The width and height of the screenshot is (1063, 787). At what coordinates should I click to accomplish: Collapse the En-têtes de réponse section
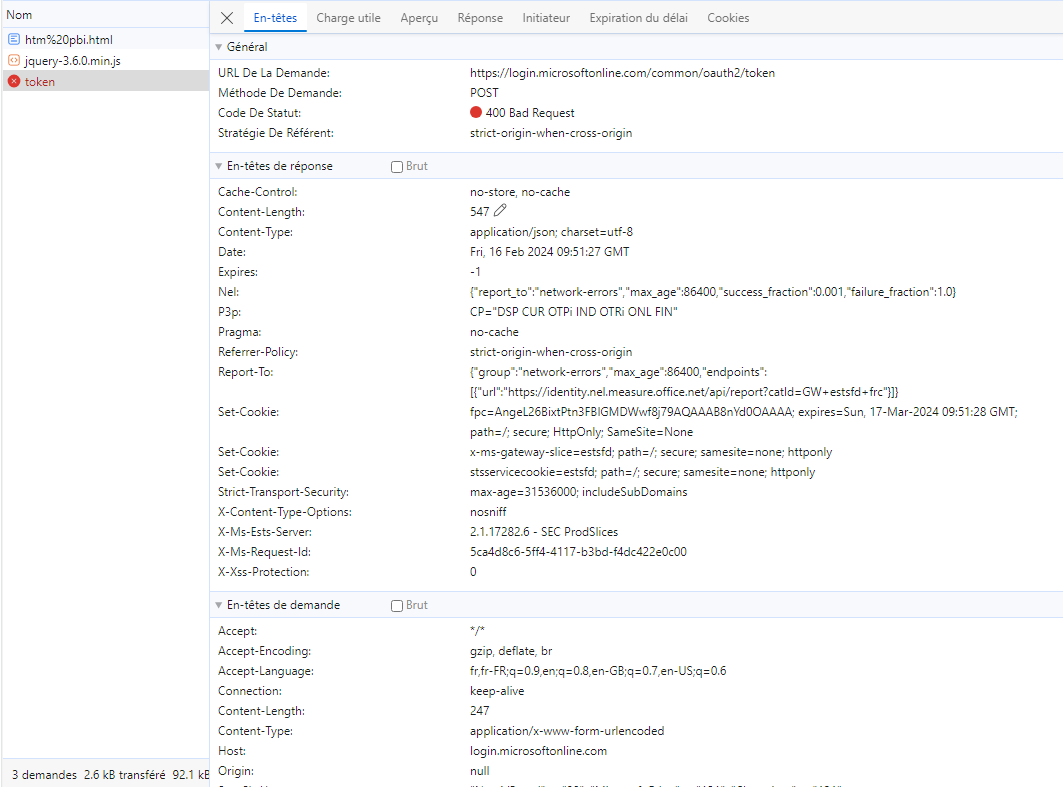pos(219,167)
